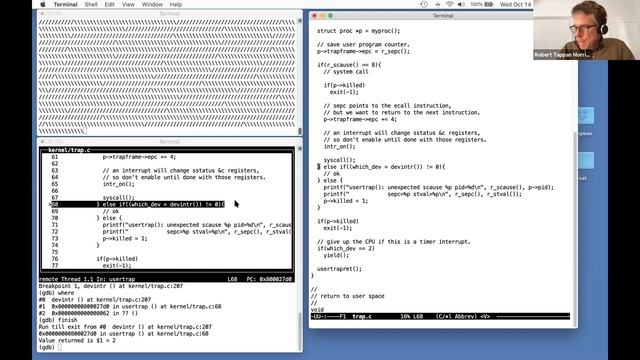Click the 'PC: 0x800027d0' status entry
Image resolution: width=640 pixels, height=360 pixels.
click(x=269, y=279)
